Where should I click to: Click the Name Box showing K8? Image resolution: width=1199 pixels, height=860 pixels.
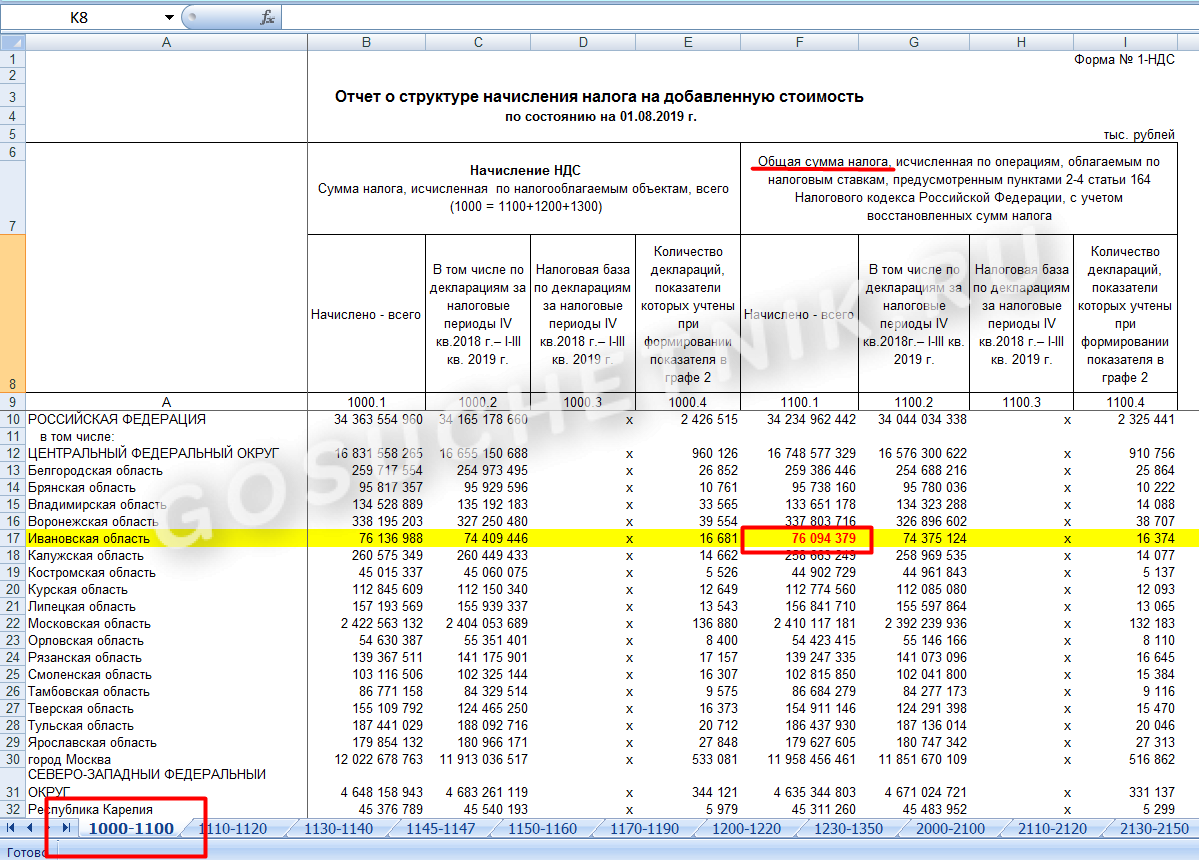pyautogui.click(x=80, y=18)
